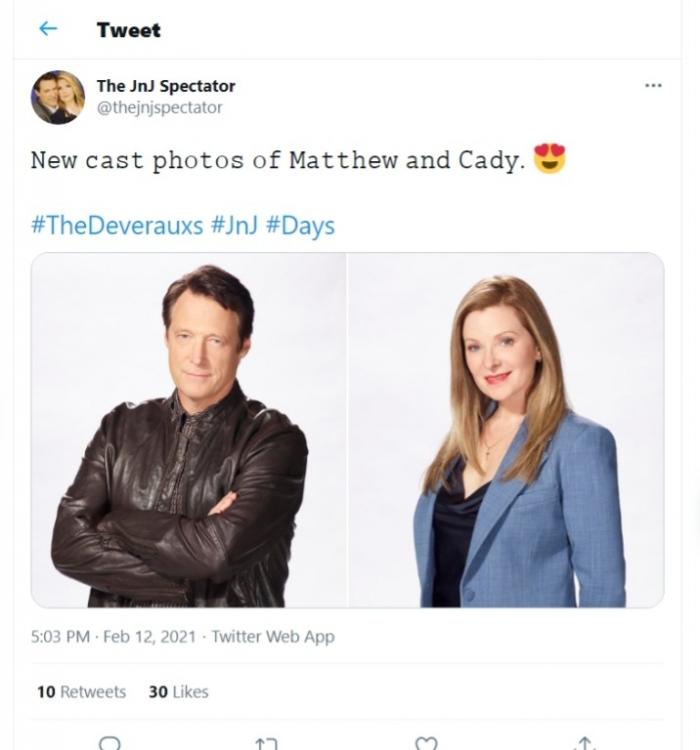Click The JnJ Spectator profile avatar
This screenshot has width=700, height=750.
[x=57, y=97]
